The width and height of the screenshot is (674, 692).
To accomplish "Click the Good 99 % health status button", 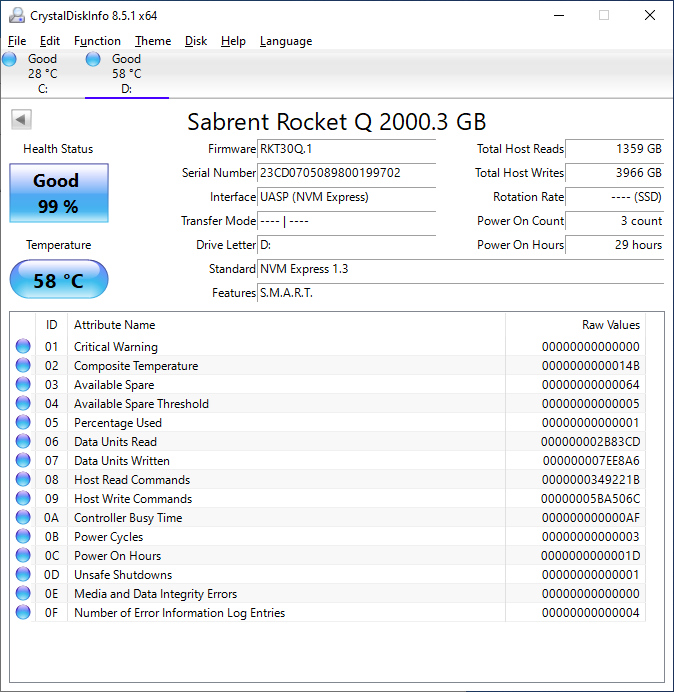I will (x=58, y=193).
